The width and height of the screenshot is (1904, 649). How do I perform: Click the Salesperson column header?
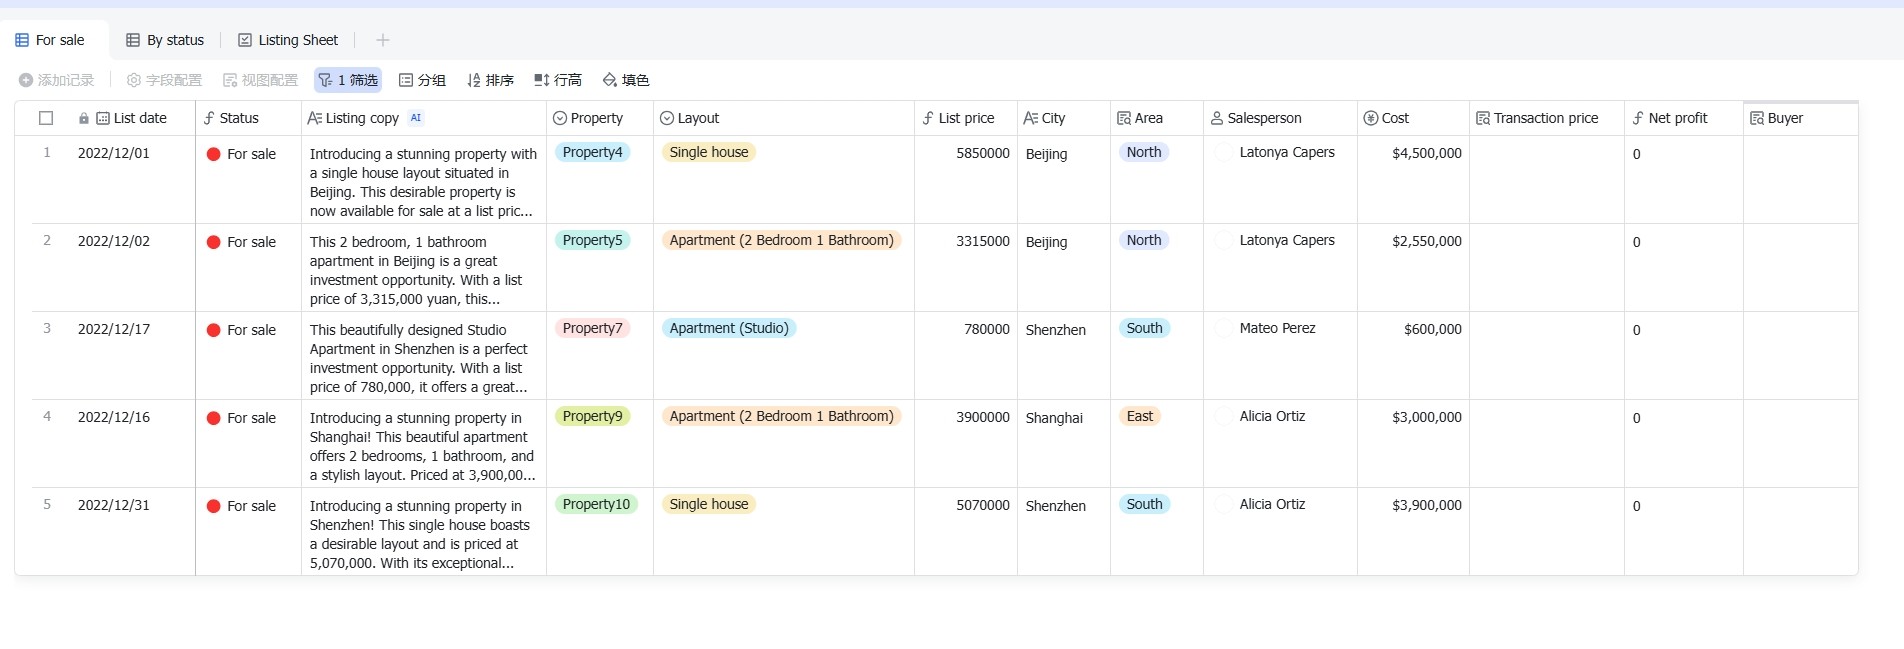[x=1264, y=118]
